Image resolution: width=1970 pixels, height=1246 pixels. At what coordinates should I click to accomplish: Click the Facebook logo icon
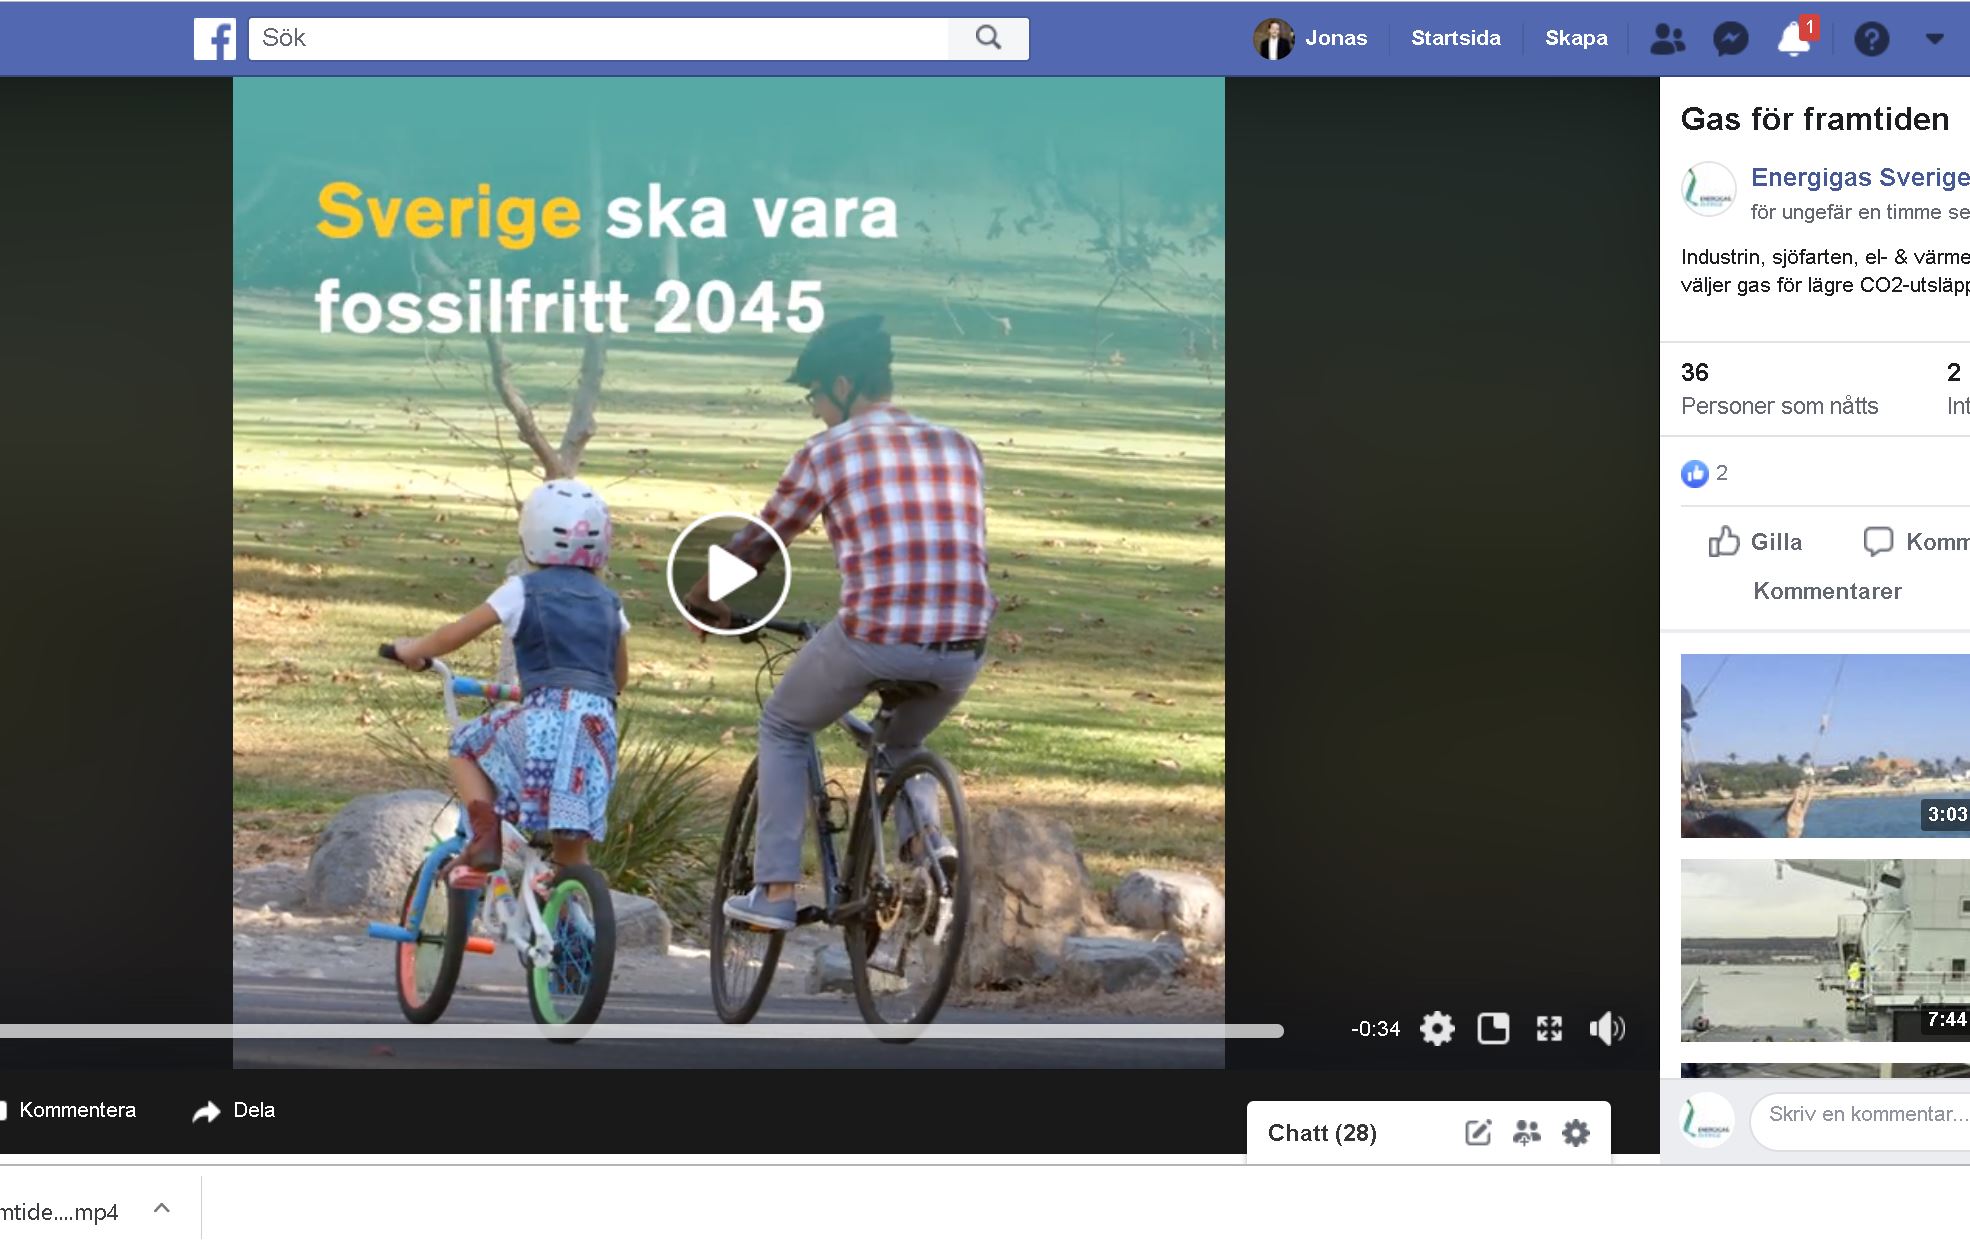(x=214, y=40)
